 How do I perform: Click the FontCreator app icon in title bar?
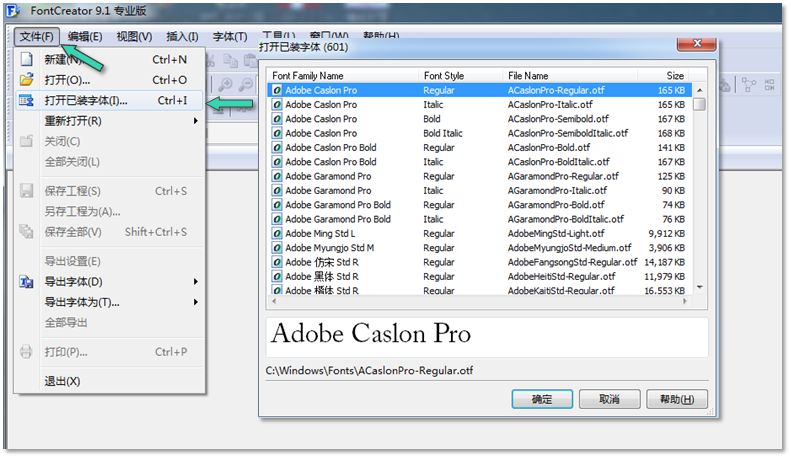[14, 11]
